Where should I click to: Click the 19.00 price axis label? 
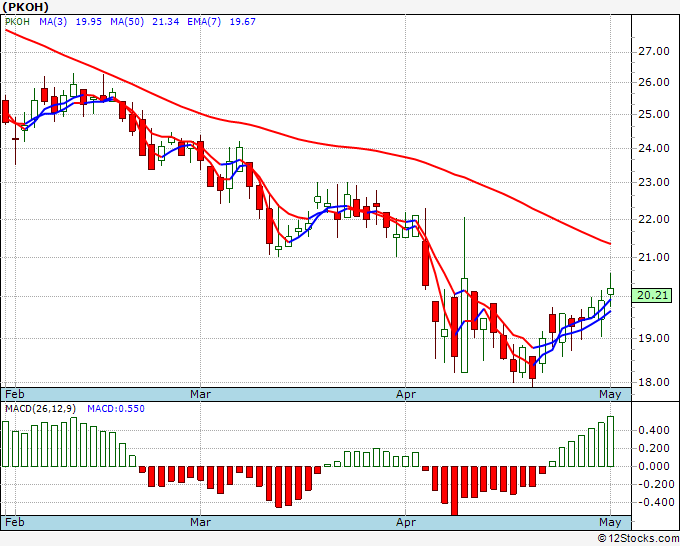click(x=654, y=338)
